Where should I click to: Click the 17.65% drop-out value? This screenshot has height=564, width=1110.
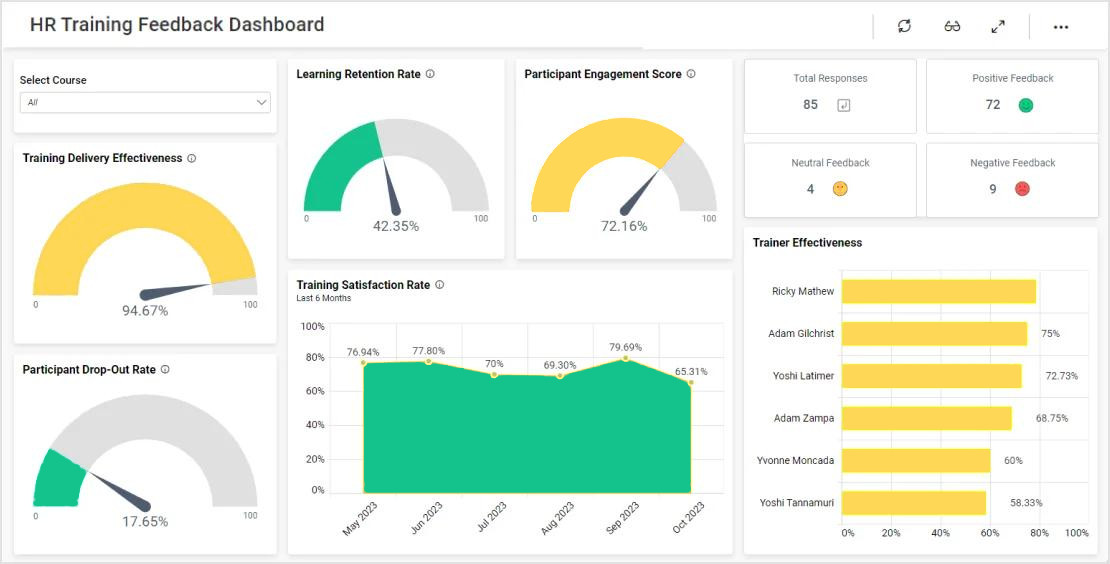[x=145, y=522]
